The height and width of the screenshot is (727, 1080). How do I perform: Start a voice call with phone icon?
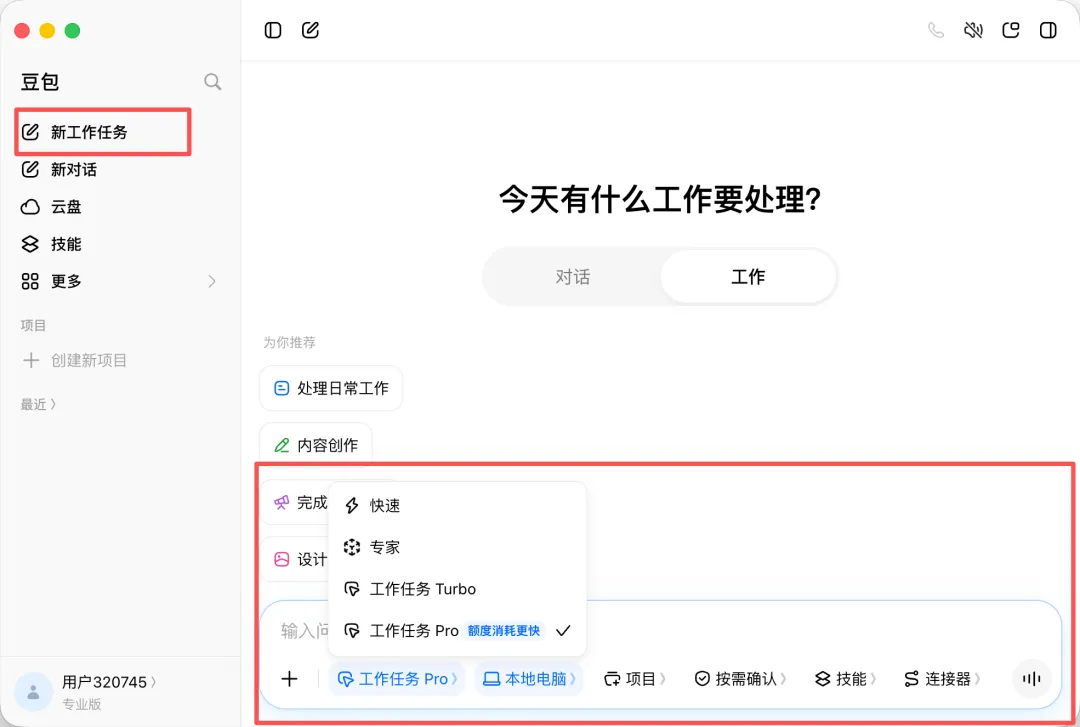[935, 30]
